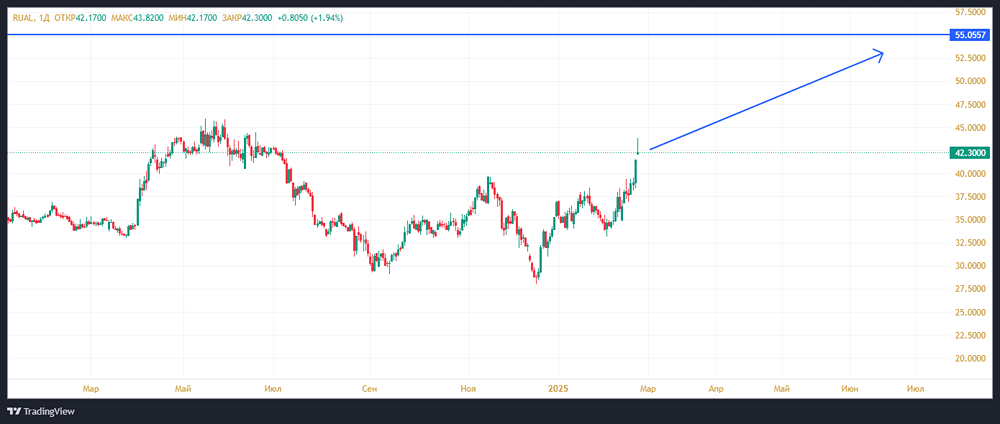Click the 2025 label on time axis
Viewport: 1000px width, 424px height.
coord(555,388)
